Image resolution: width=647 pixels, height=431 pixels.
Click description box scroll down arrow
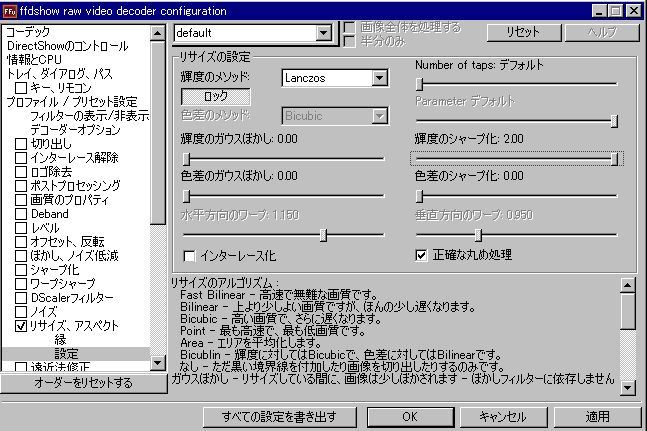coord(628,387)
